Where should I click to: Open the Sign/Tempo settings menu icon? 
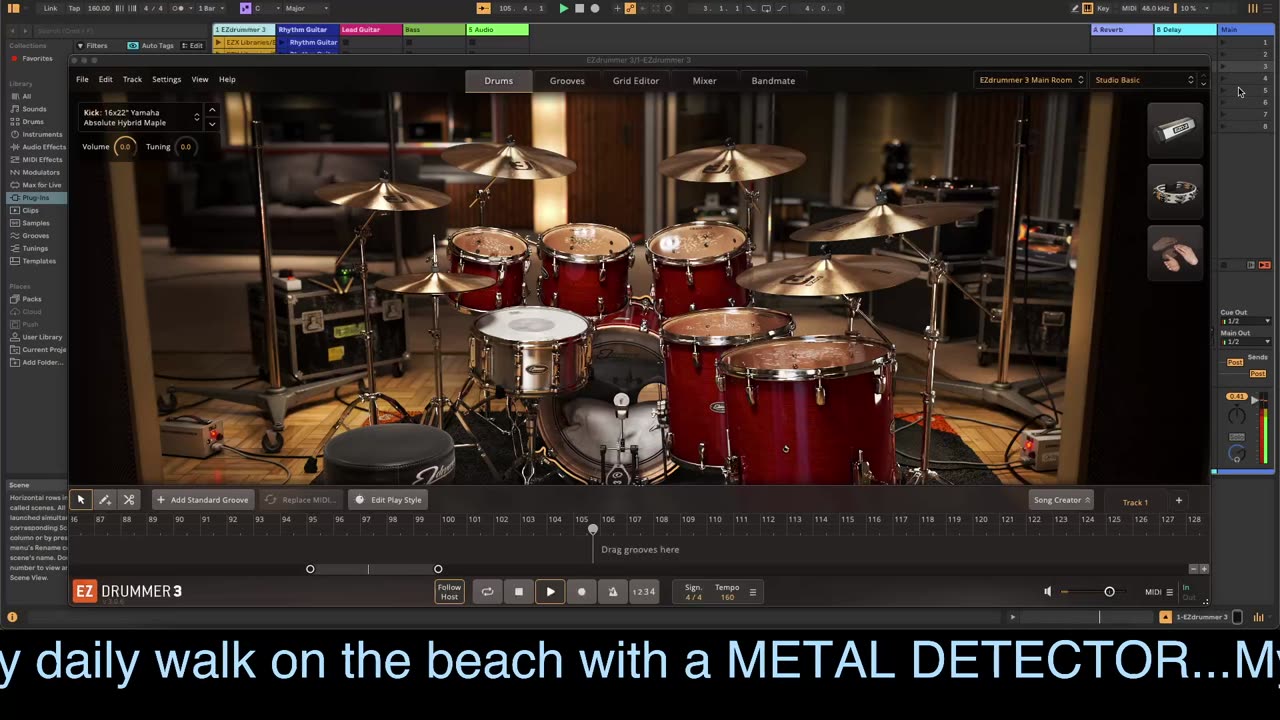[x=753, y=592]
